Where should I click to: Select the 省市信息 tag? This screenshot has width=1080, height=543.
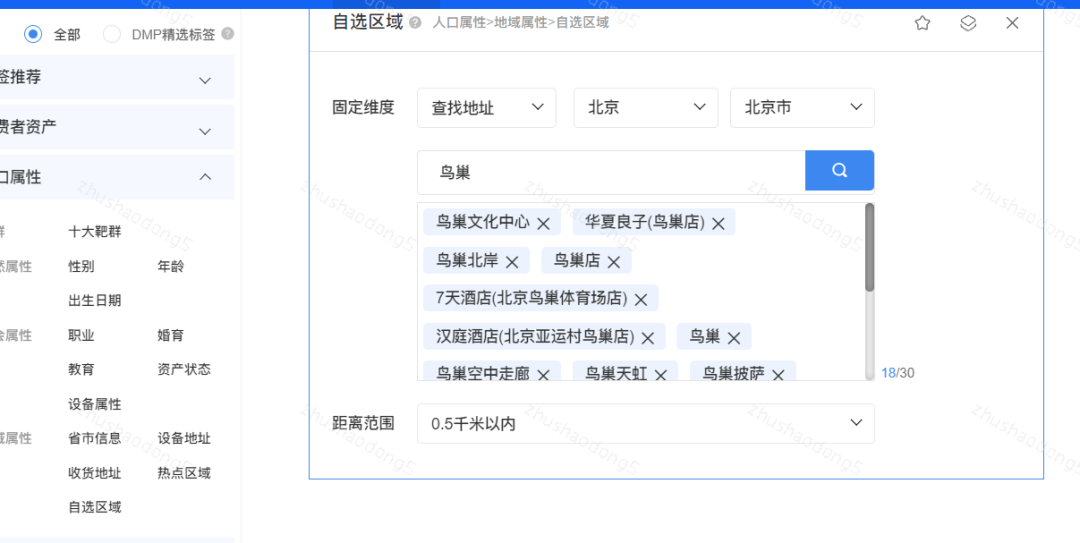(x=94, y=438)
